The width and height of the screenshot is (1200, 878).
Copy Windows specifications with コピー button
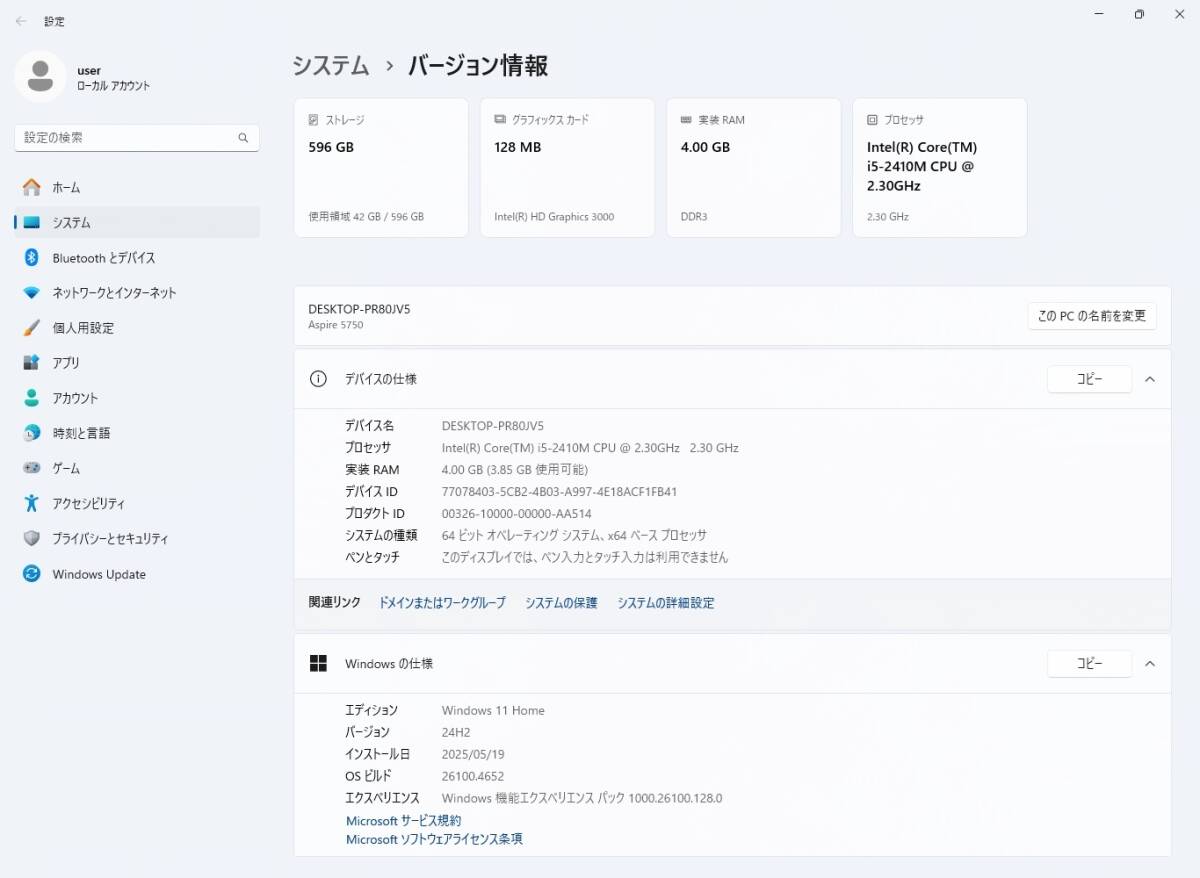tap(1089, 663)
